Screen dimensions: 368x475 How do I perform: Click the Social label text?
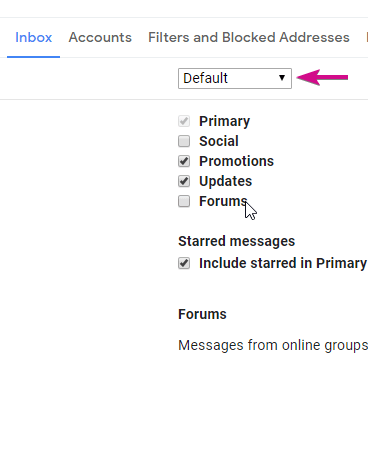(219, 141)
